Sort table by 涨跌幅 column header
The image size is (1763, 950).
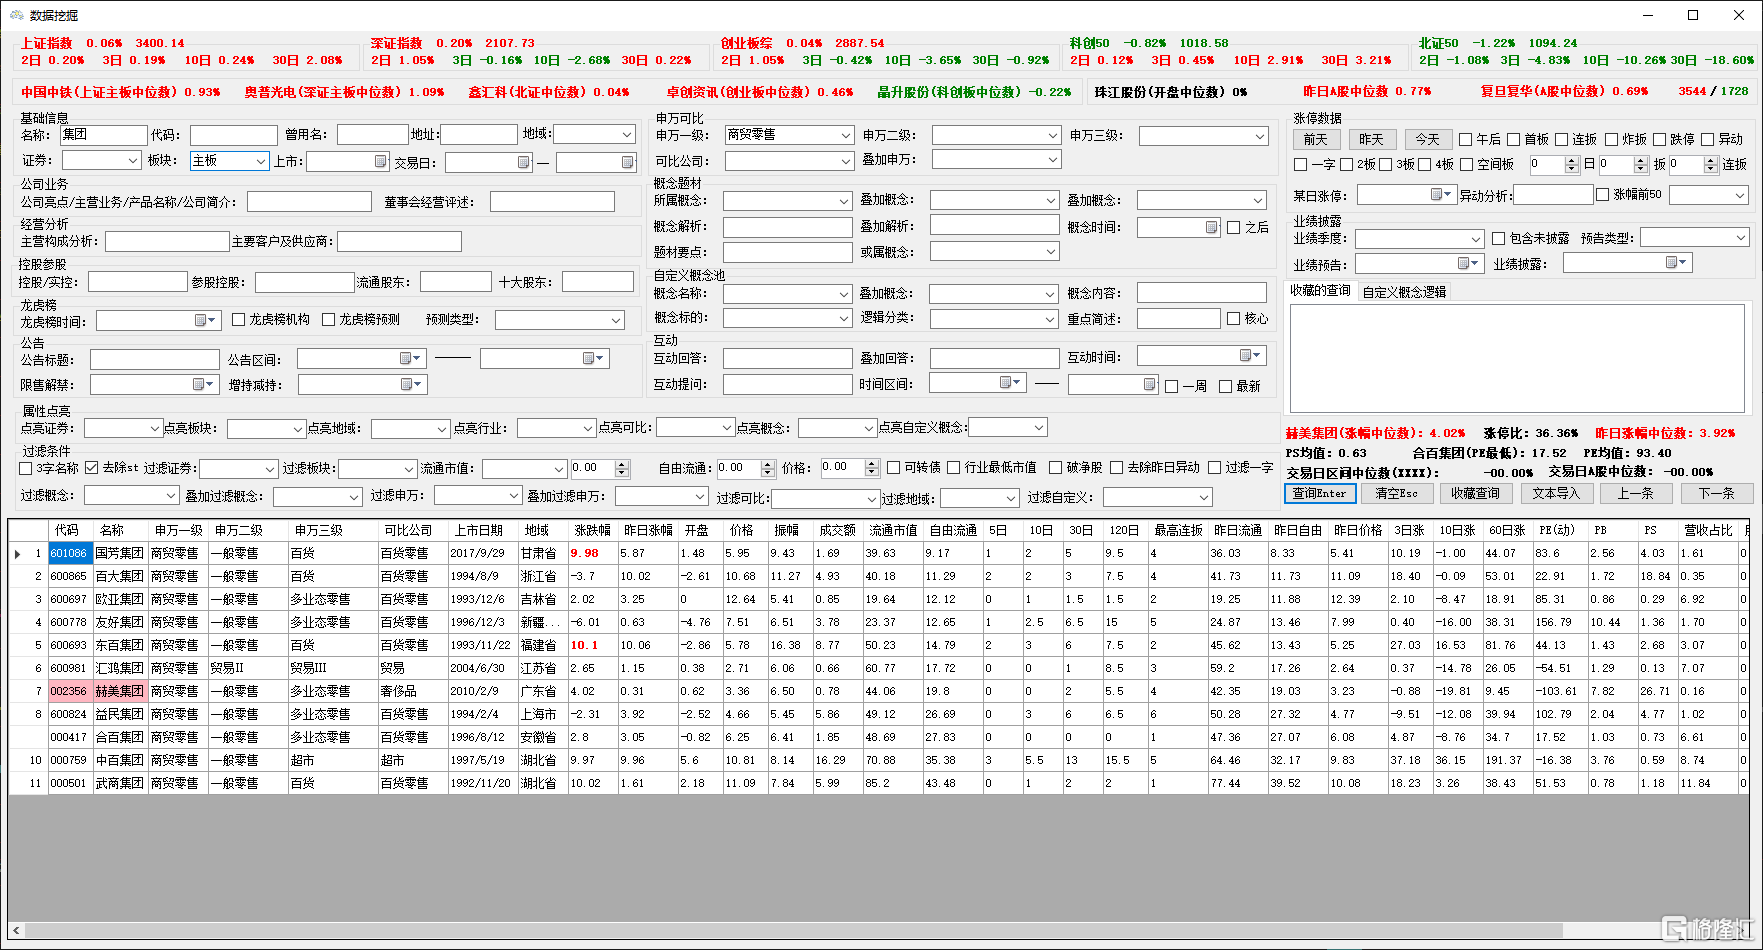(592, 530)
